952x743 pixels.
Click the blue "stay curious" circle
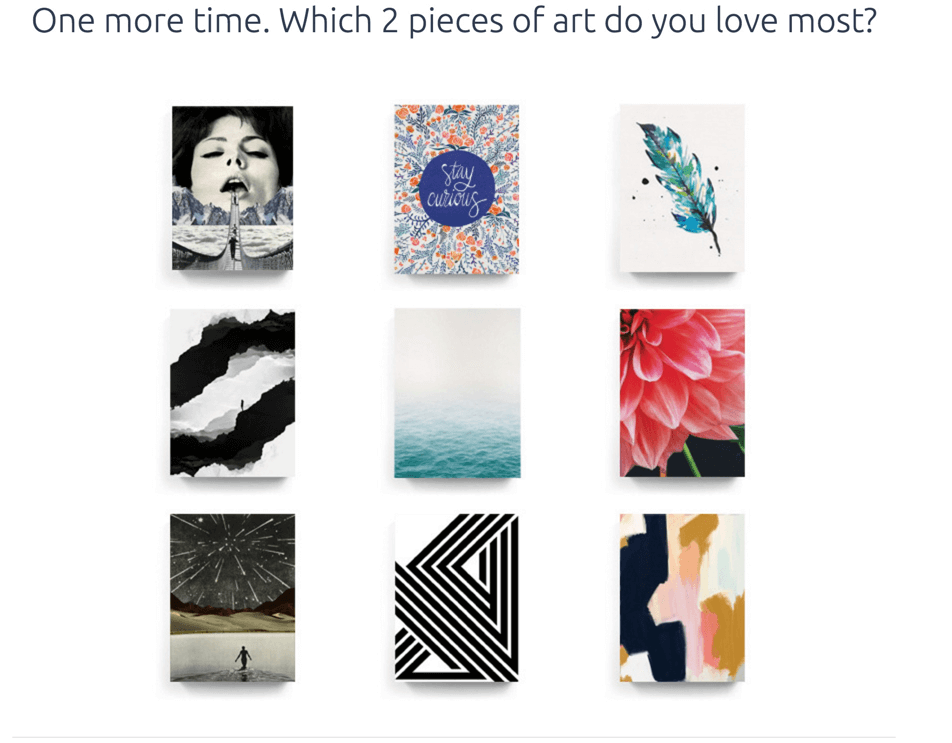457,189
